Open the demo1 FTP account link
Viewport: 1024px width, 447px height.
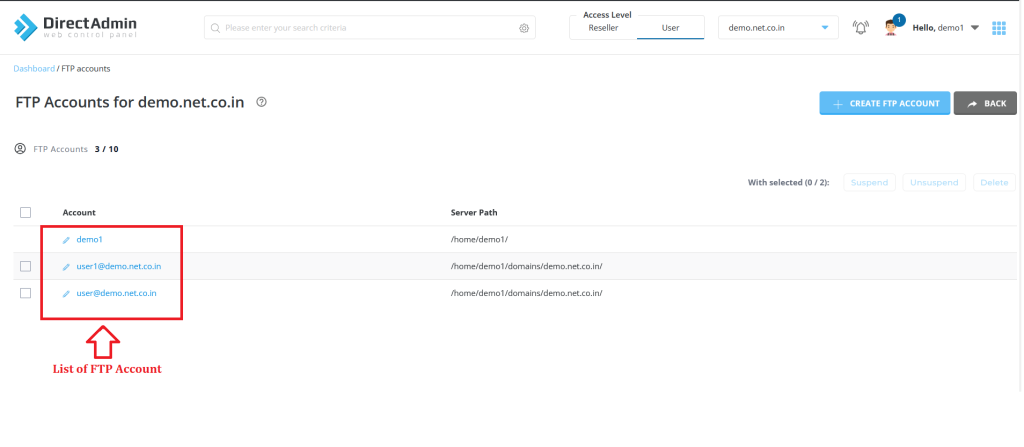(89, 239)
